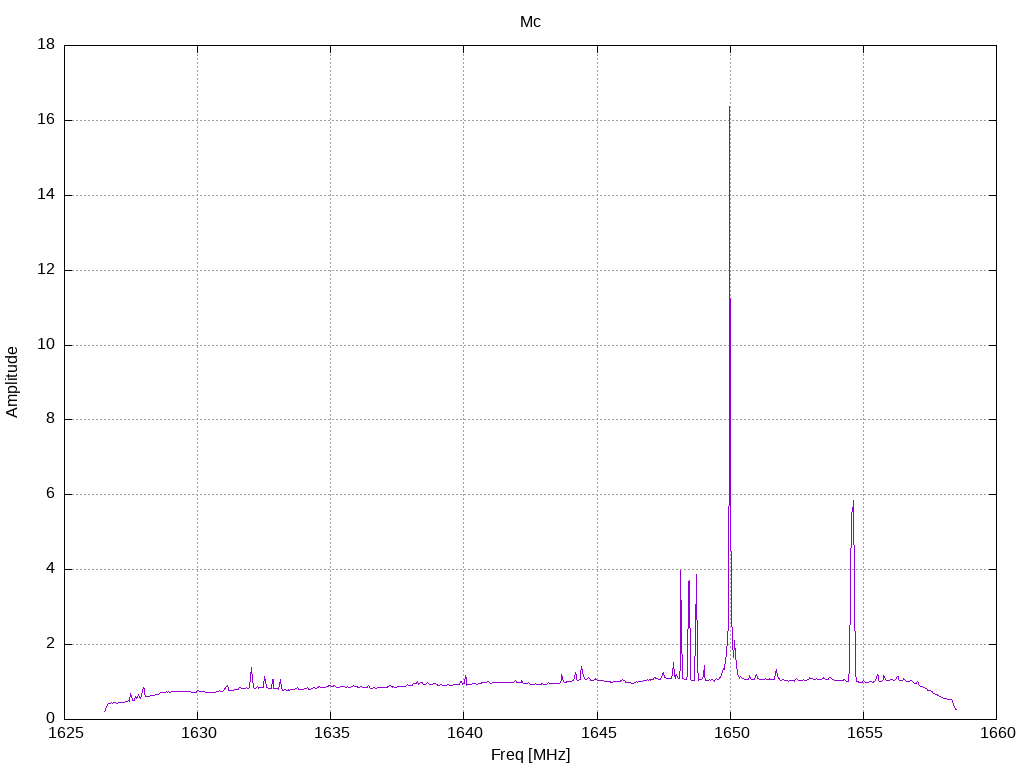Click x-axis tick label 1655

[x=865, y=733]
